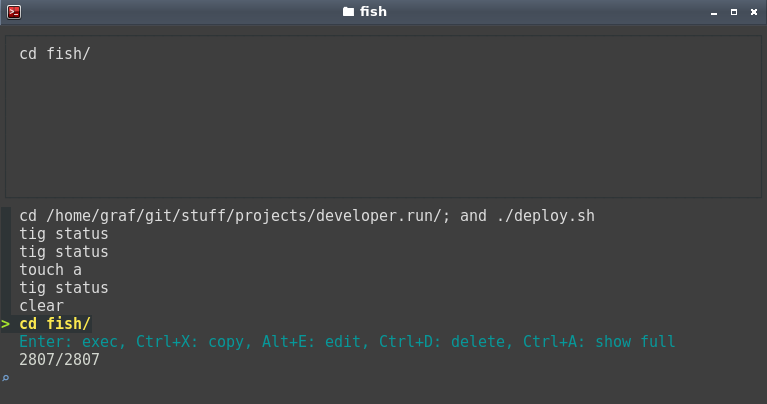Close the fish terminal window
The height and width of the screenshot is (404, 767).
click(754, 12)
